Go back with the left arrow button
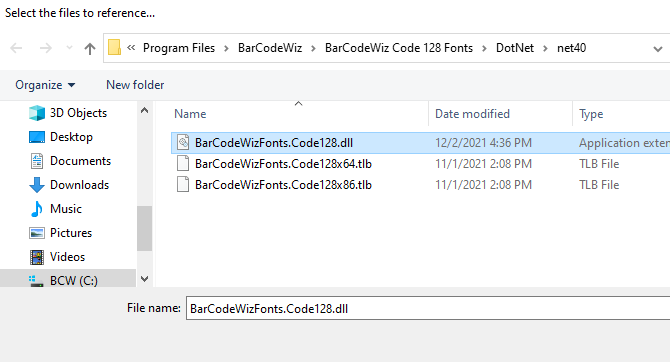This screenshot has height=362, width=670. [16, 48]
